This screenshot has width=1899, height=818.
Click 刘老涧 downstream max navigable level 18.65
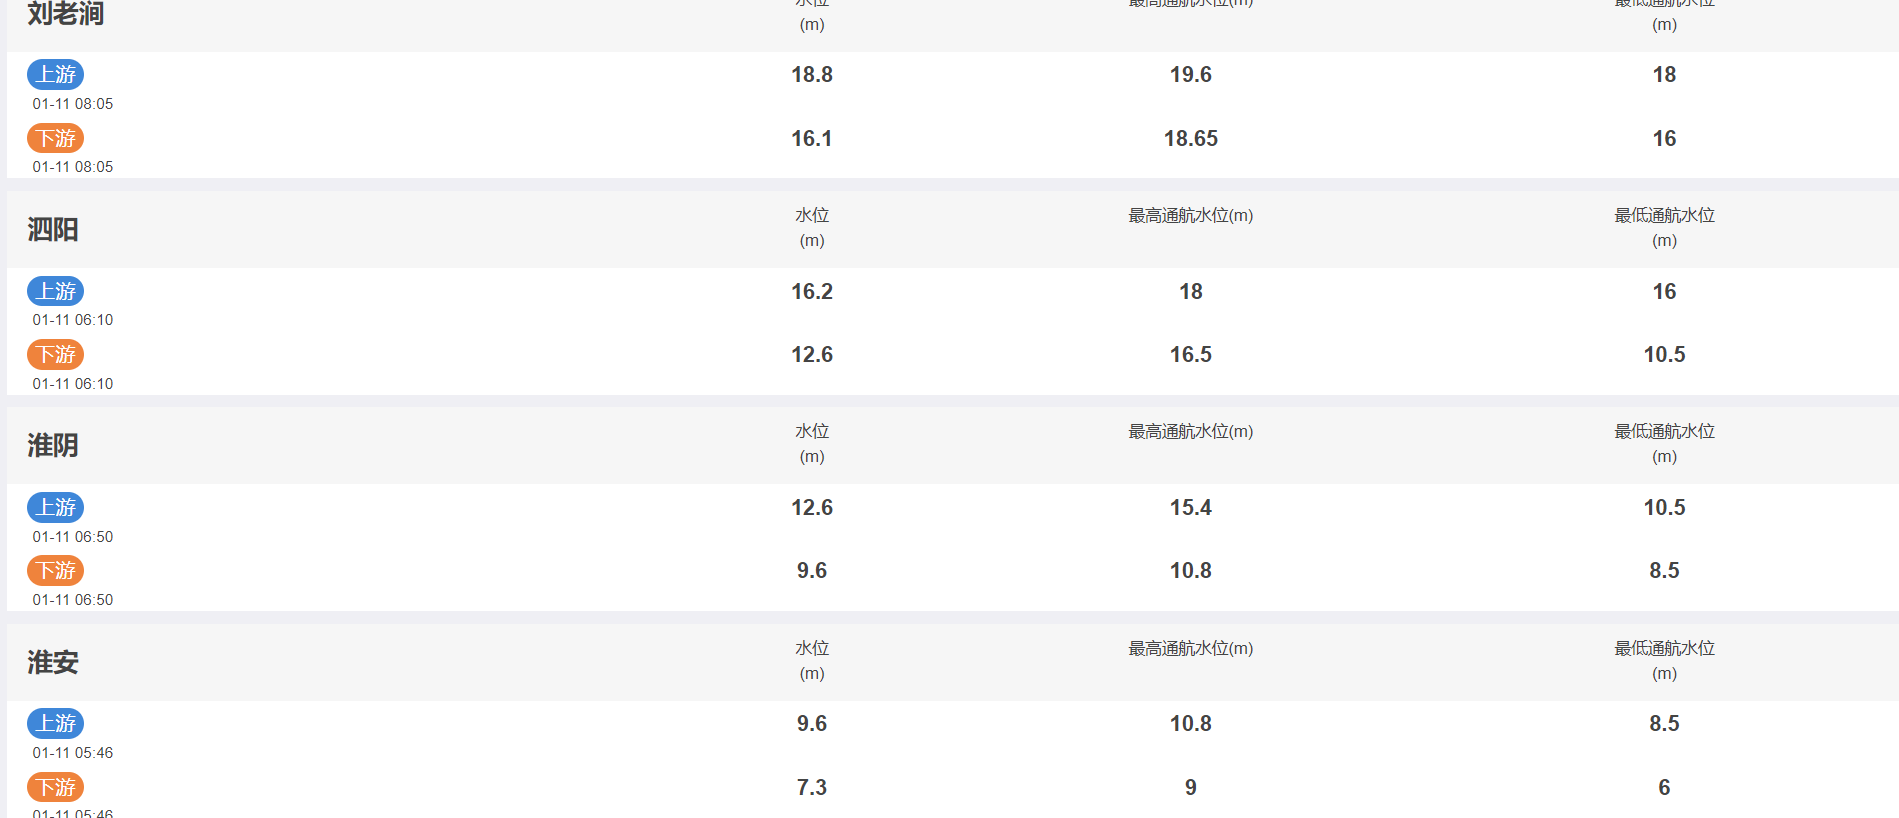tap(1191, 139)
